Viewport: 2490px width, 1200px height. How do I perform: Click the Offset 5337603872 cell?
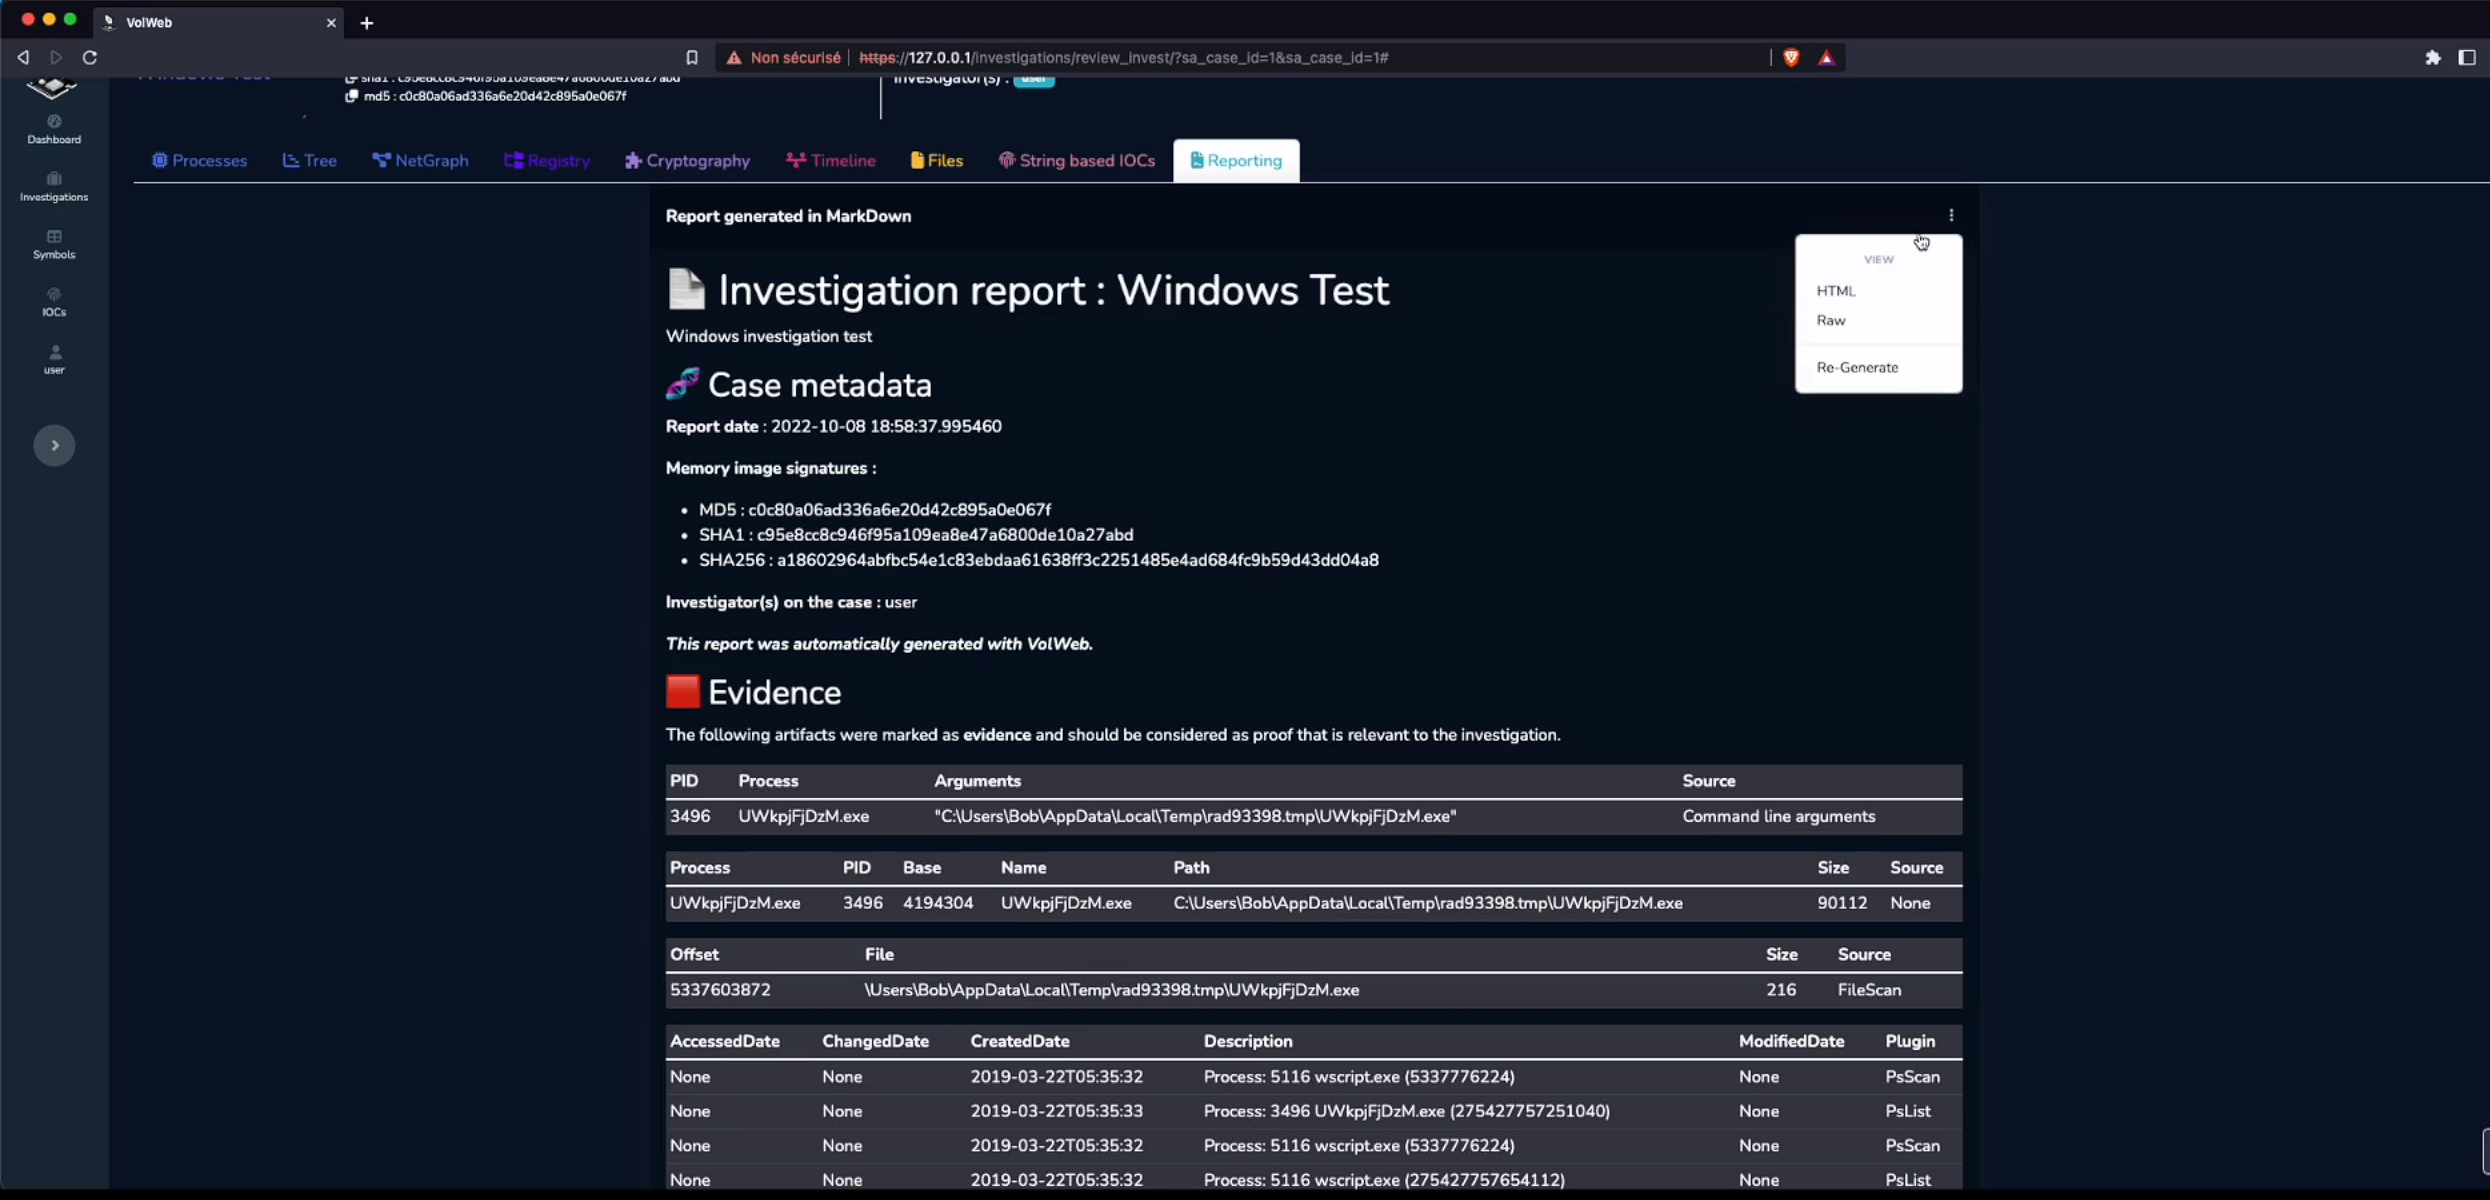[720, 990]
